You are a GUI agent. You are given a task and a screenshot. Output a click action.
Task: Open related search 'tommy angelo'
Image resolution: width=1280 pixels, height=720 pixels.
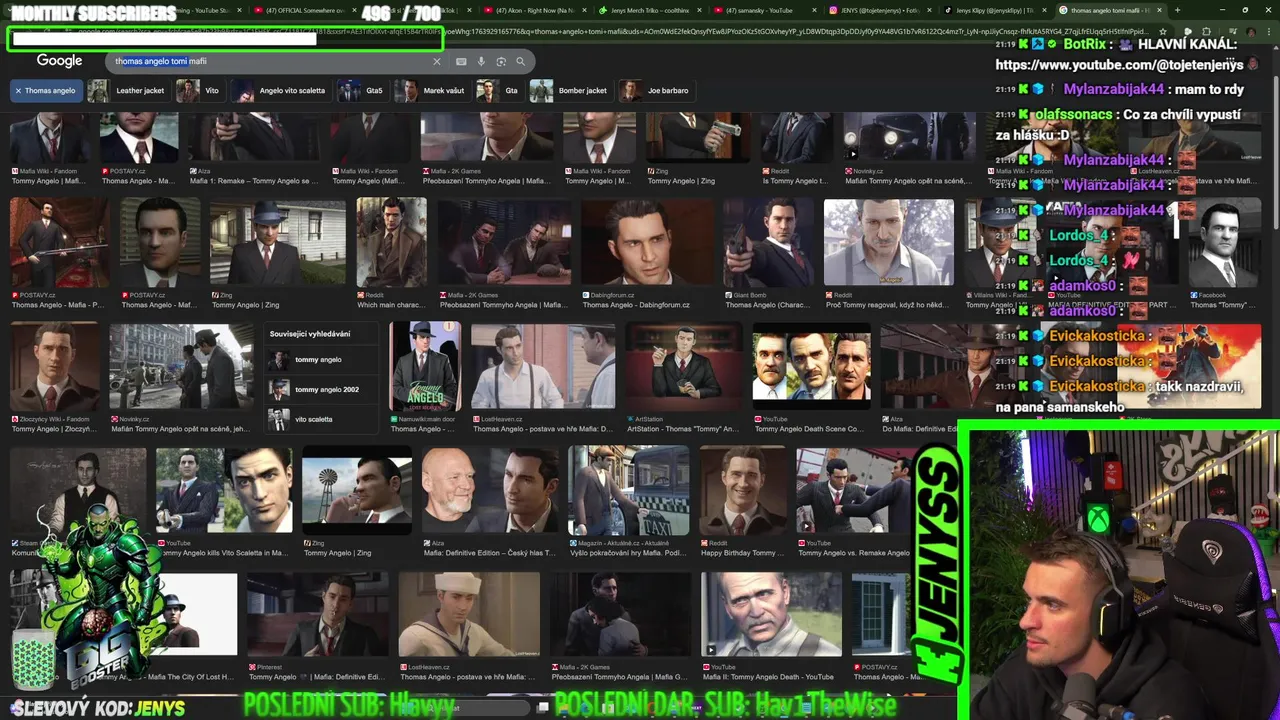tap(322, 360)
